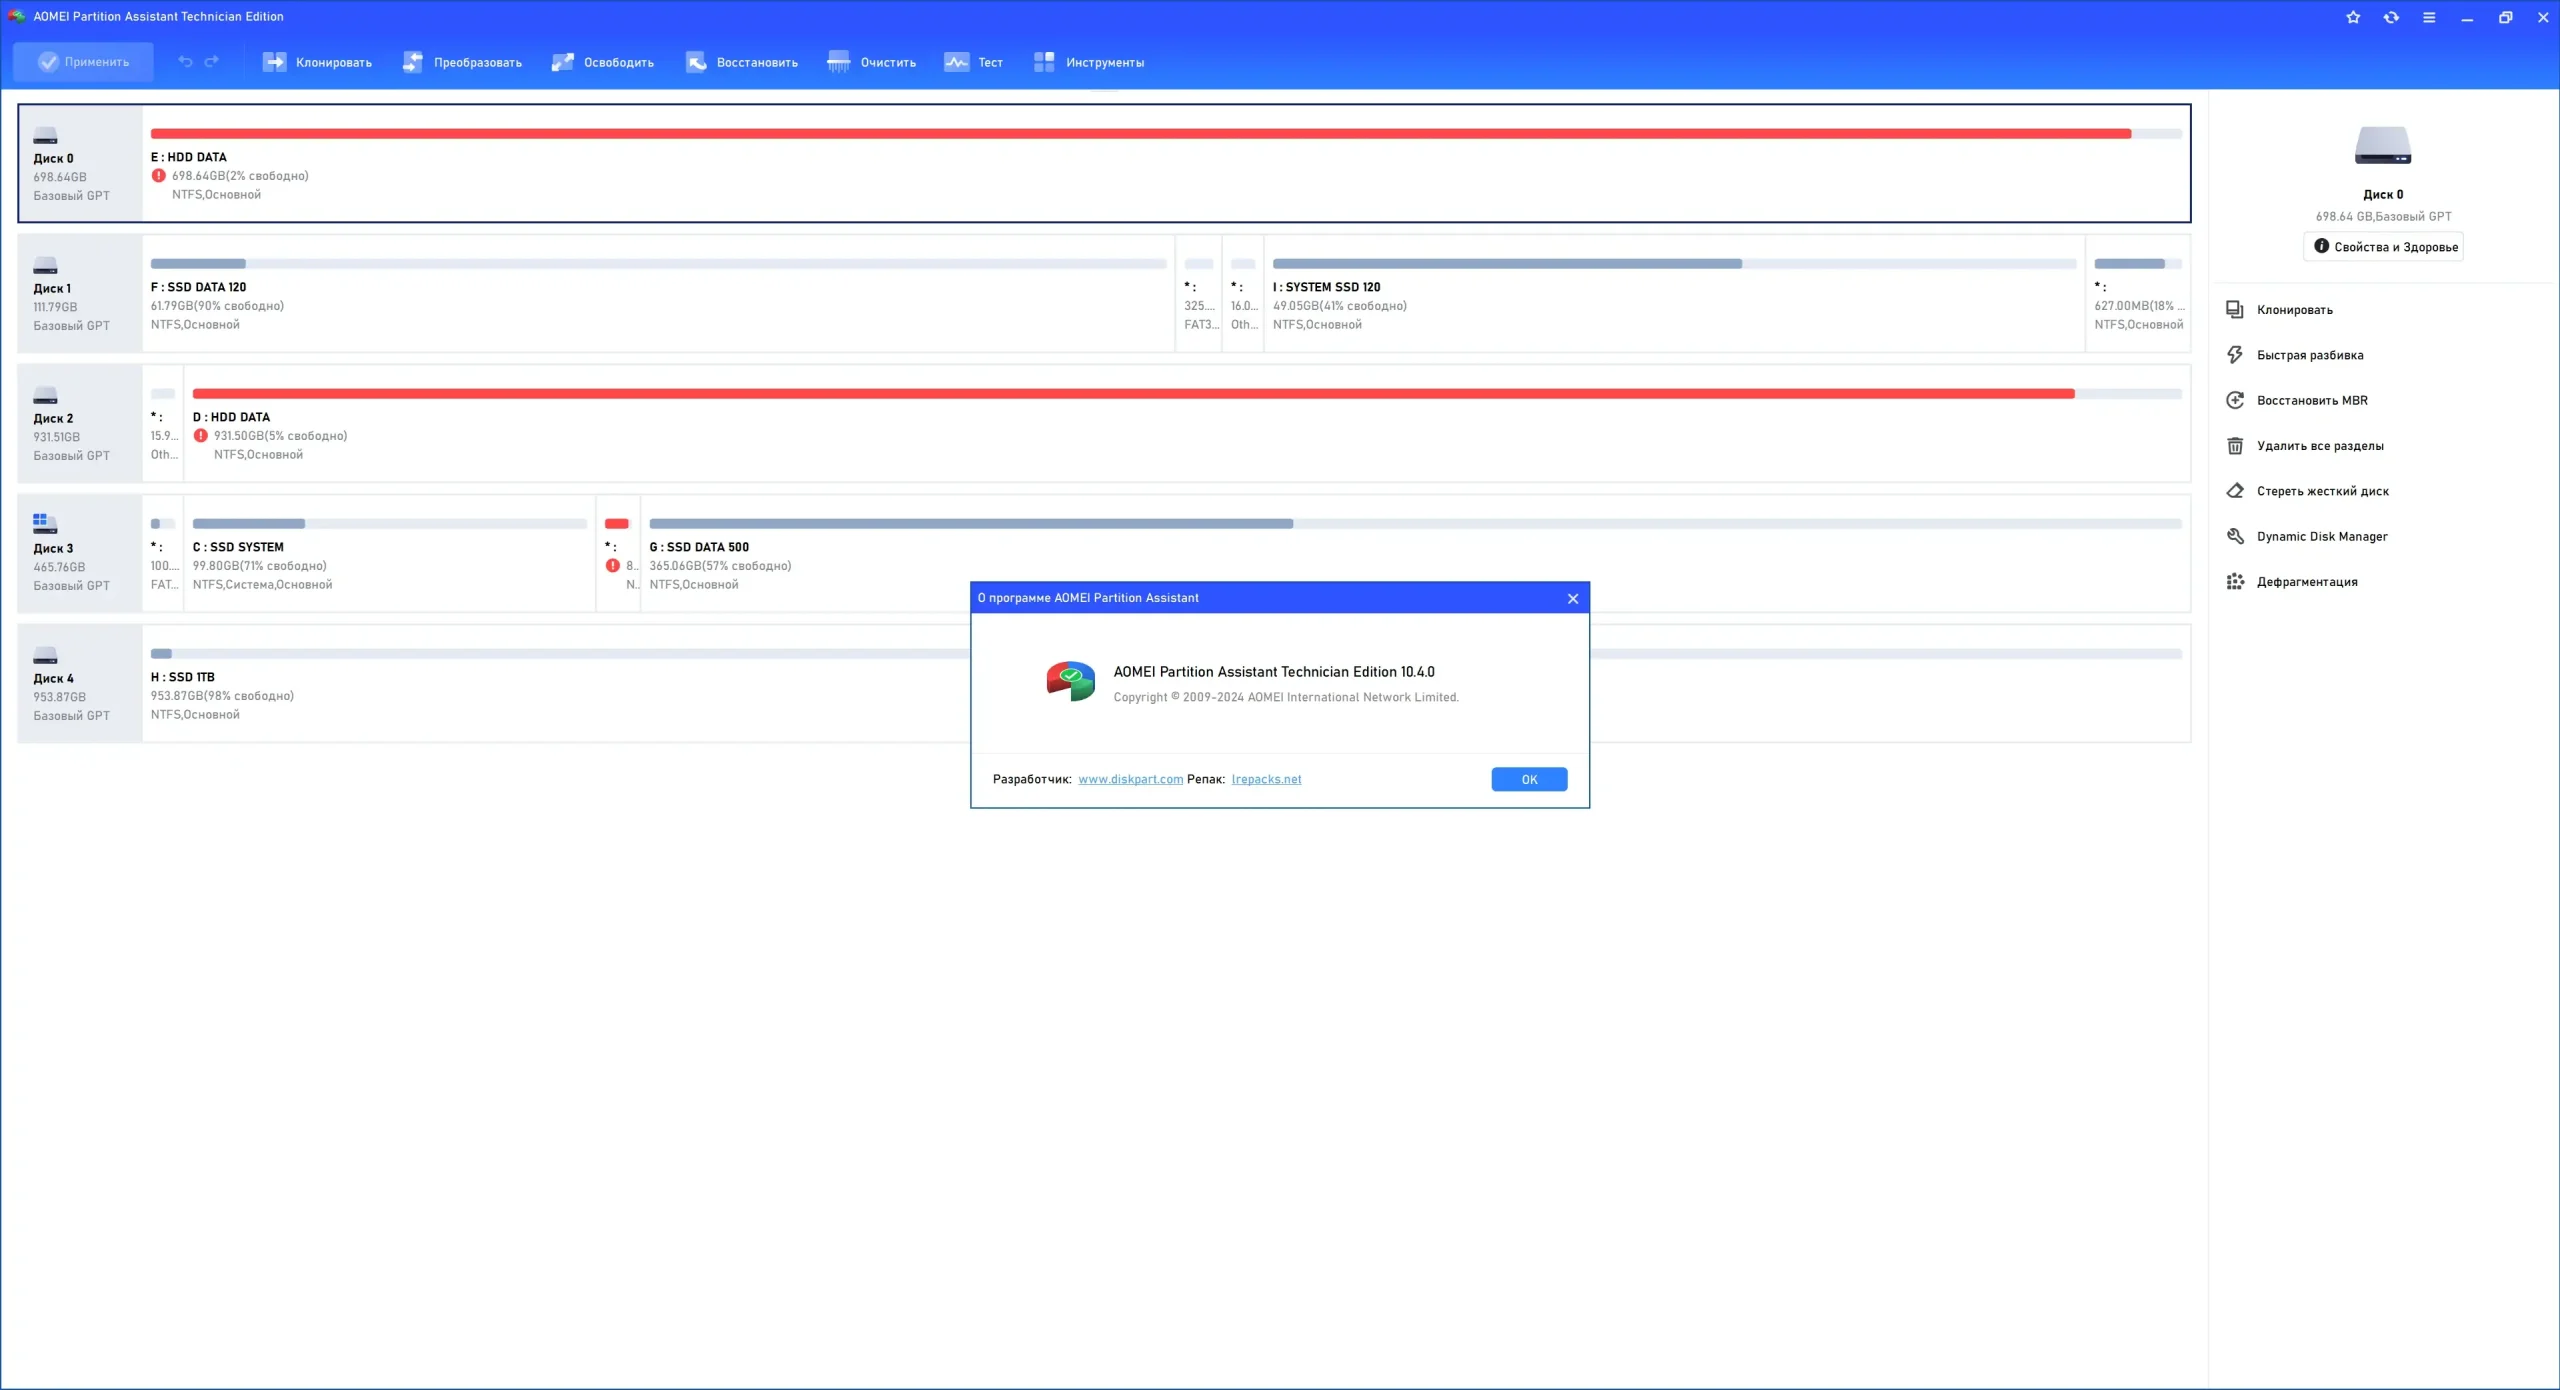Image resolution: width=2560 pixels, height=1390 pixels.
Task: Click OK in the About dialog
Action: coord(1528,778)
